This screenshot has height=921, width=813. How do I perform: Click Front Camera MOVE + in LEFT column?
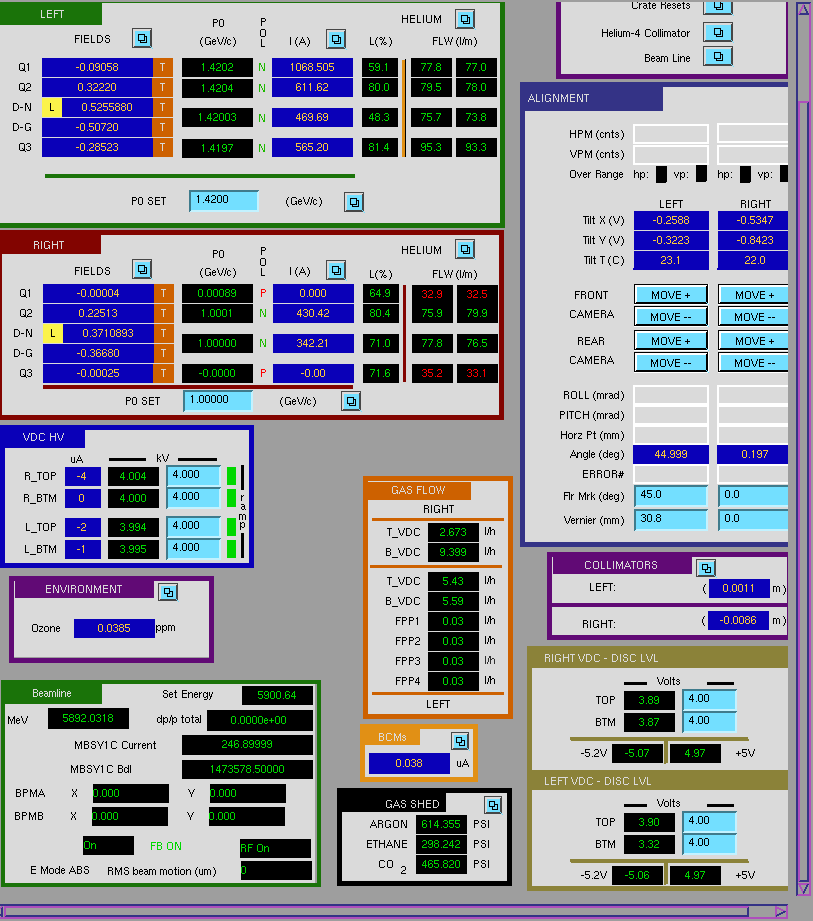pyautogui.click(x=671, y=295)
